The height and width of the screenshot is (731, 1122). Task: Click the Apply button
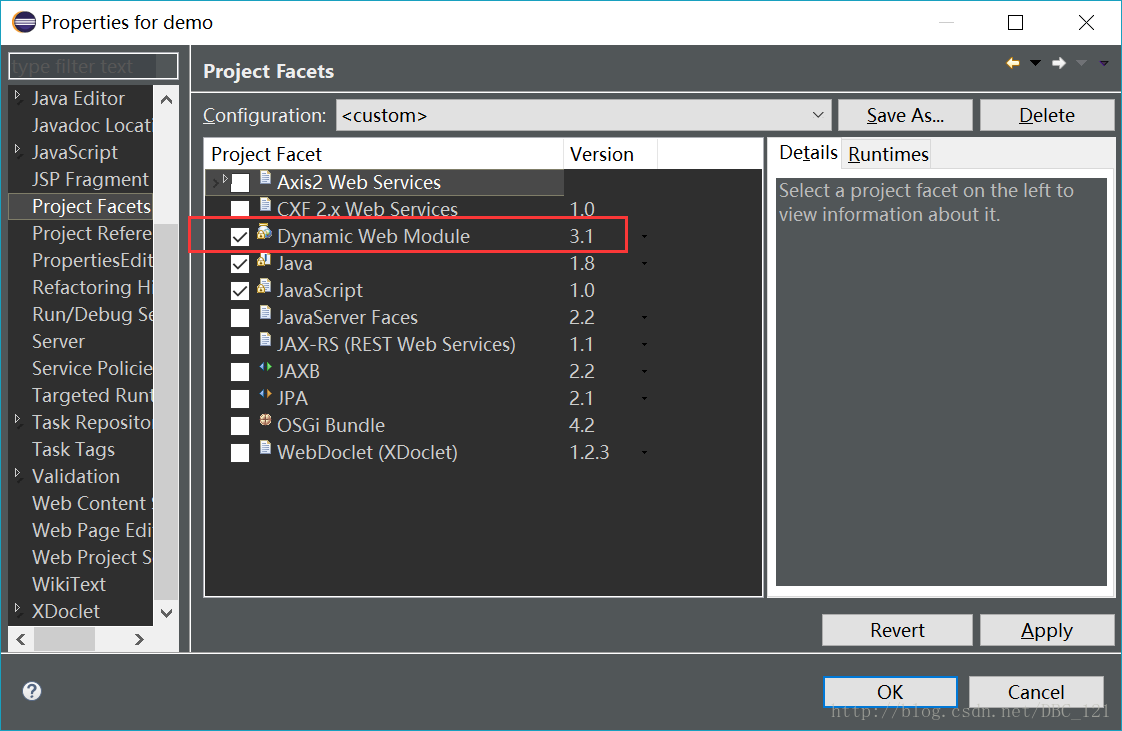1046,630
